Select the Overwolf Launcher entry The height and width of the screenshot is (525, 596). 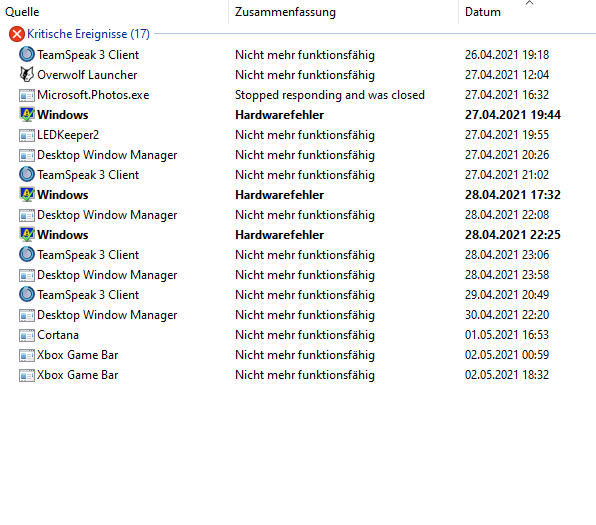pyautogui.click(x=87, y=75)
